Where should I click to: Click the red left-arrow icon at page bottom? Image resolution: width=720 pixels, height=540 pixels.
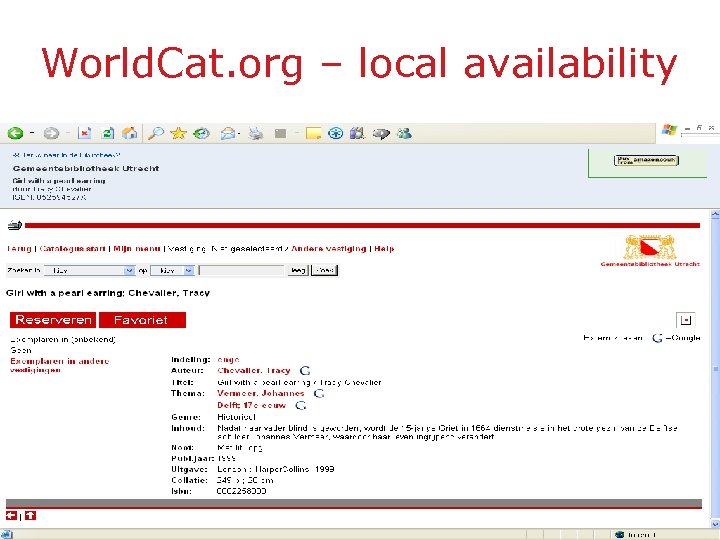coord(11,516)
